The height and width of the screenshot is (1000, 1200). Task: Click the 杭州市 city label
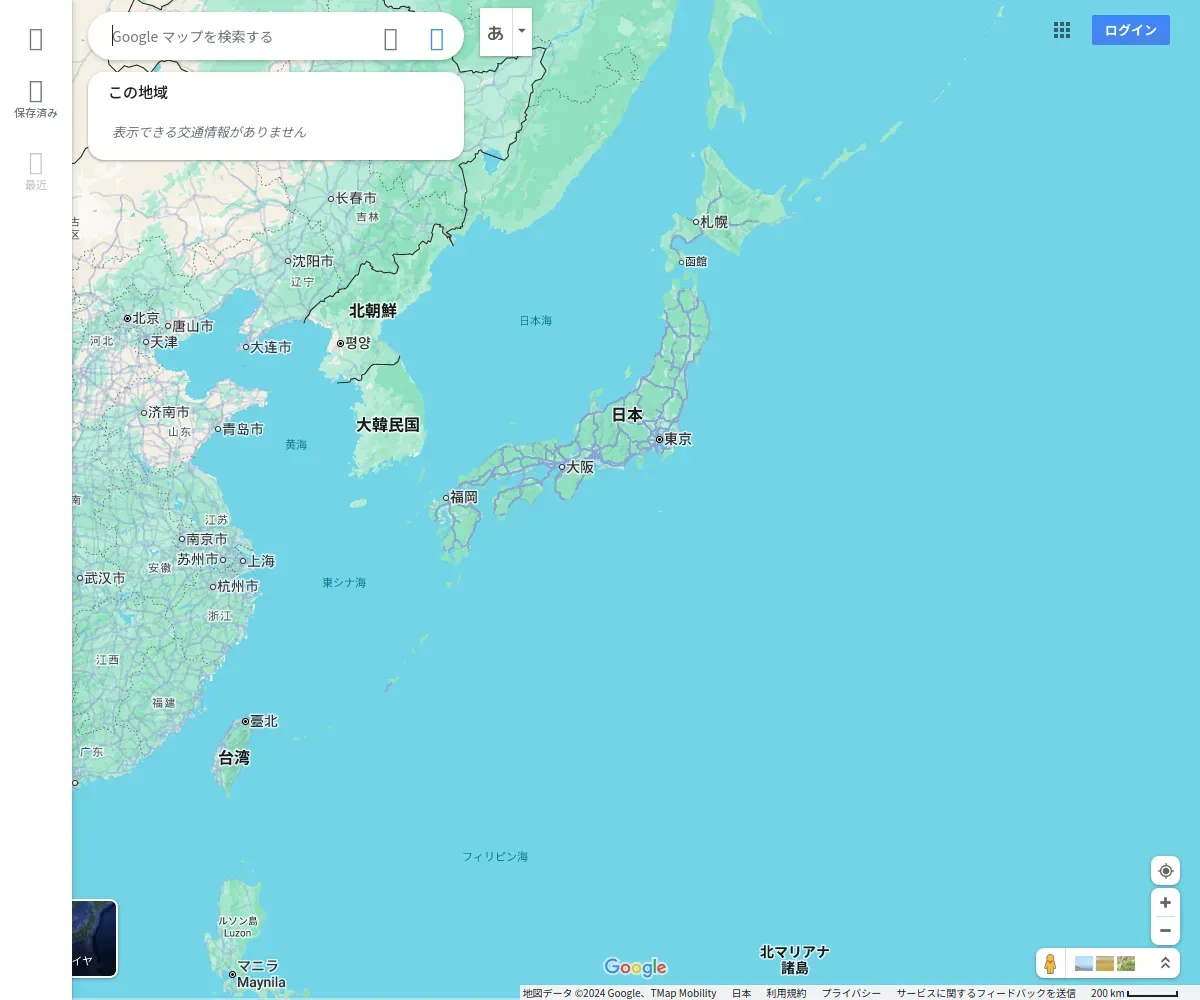[x=238, y=586]
